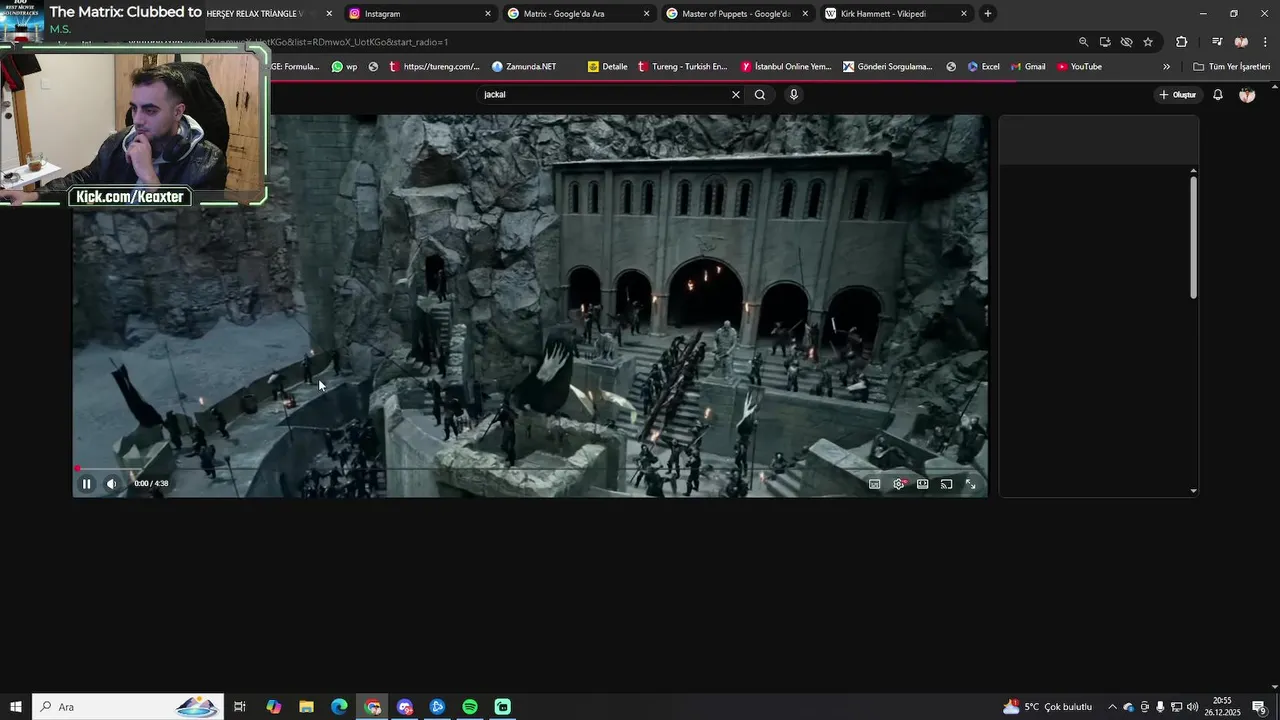Image resolution: width=1280 pixels, height=720 pixels.
Task: Open the Excel bookmark
Action: (984, 67)
